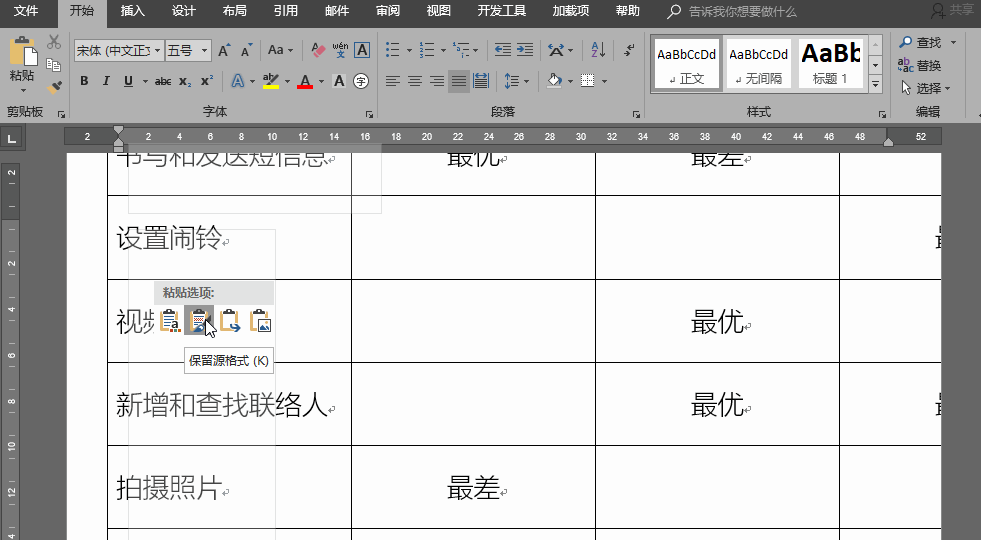The image size is (981, 540).
Task: Open the 审阅 (Review) tab
Action: click(x=388, y=11)
